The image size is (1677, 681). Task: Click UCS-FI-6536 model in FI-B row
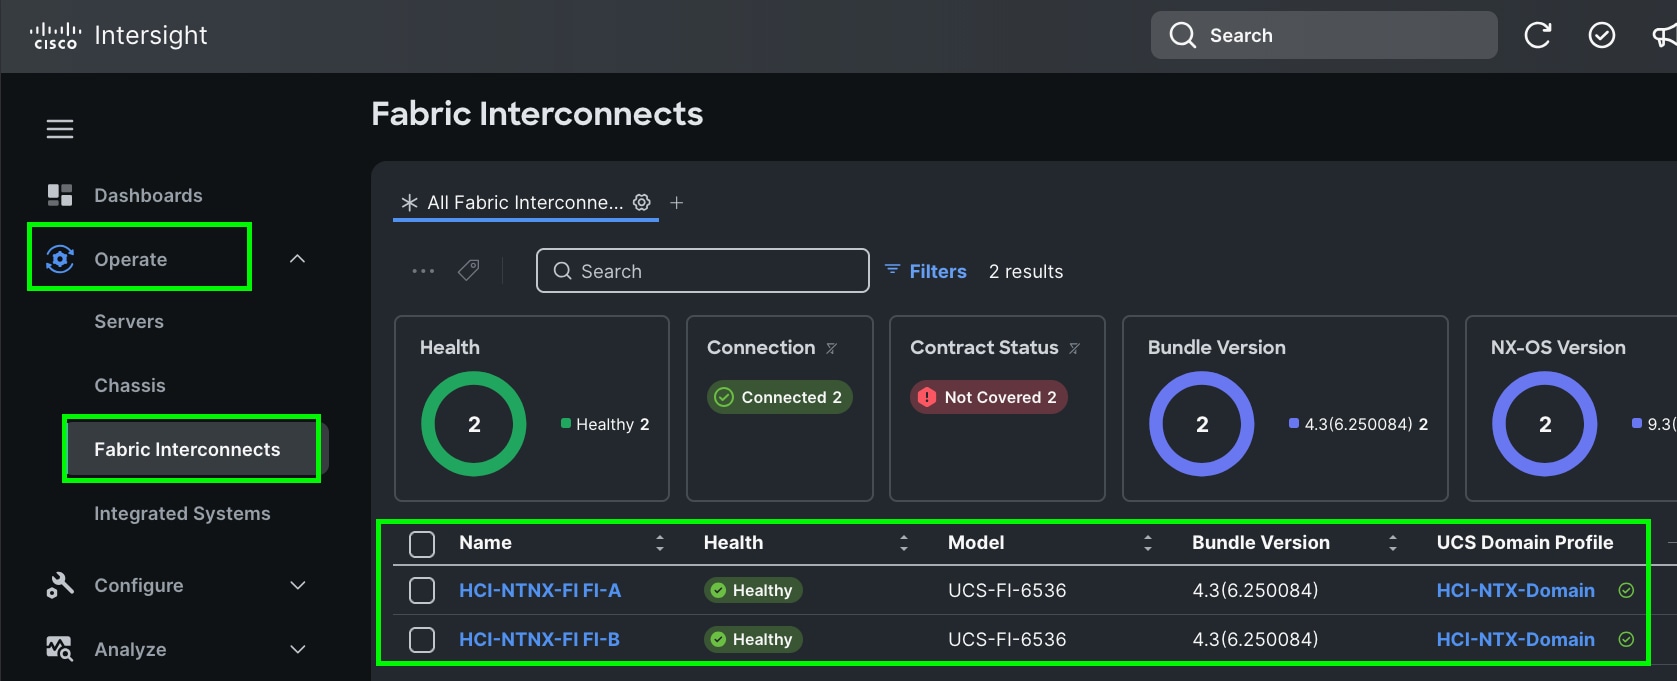pyautogui.click(x=1007, y=639)
